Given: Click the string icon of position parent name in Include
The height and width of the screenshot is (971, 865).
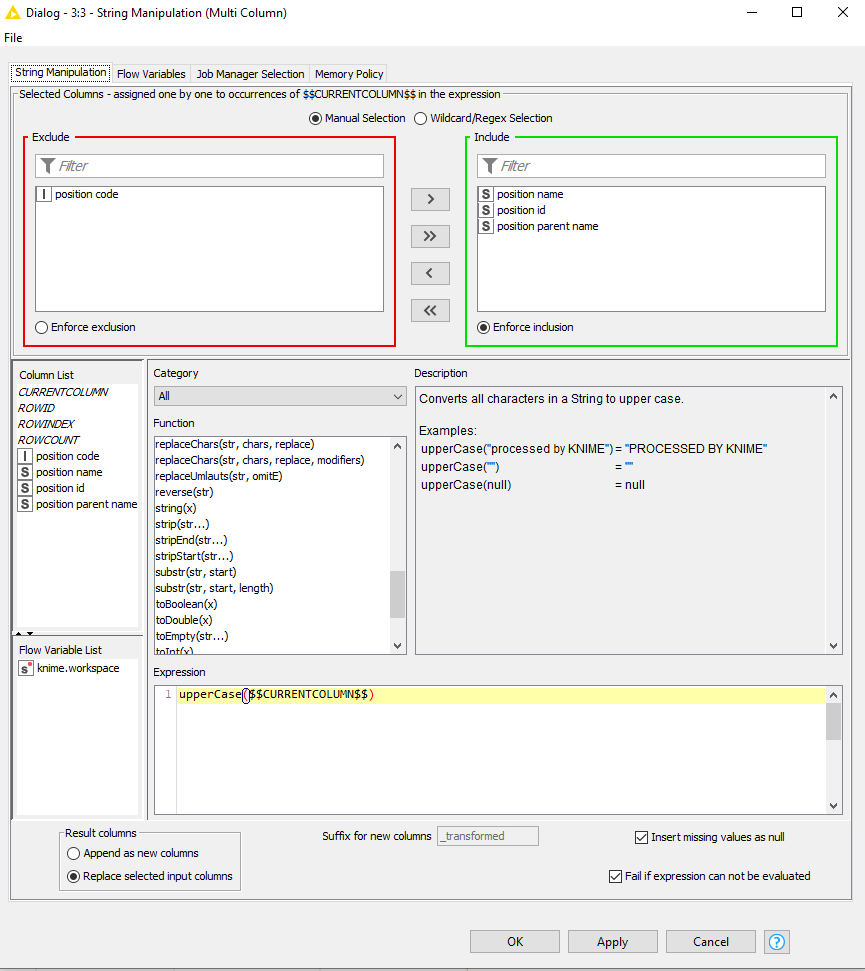Looking at the screenshot, I should (486, 227).
